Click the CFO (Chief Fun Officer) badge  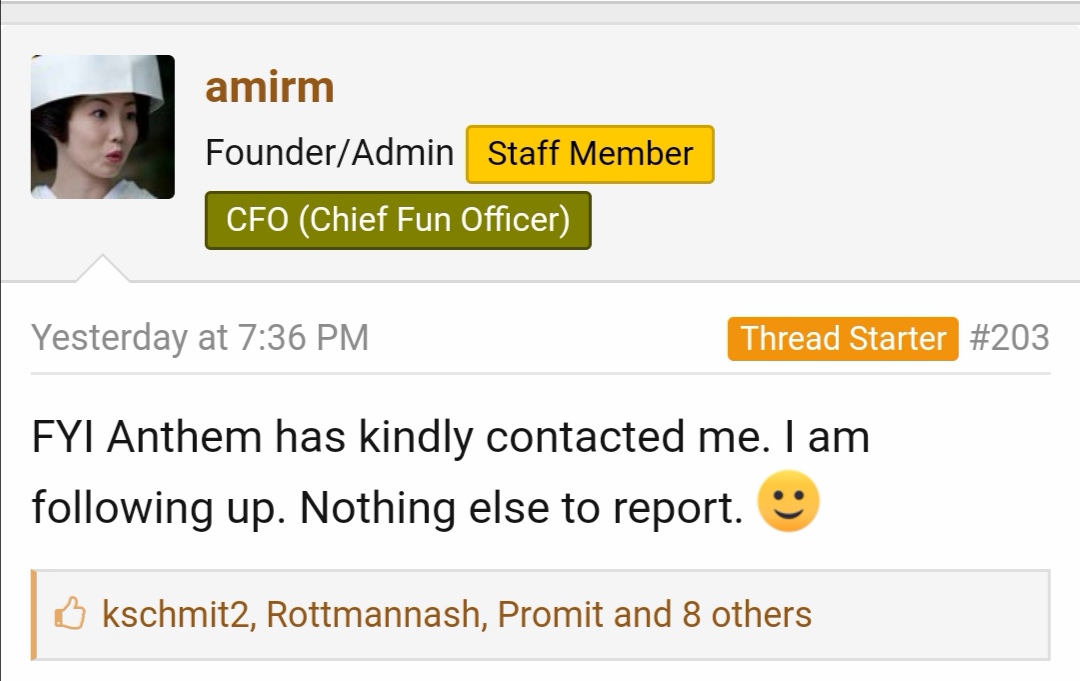398,220
